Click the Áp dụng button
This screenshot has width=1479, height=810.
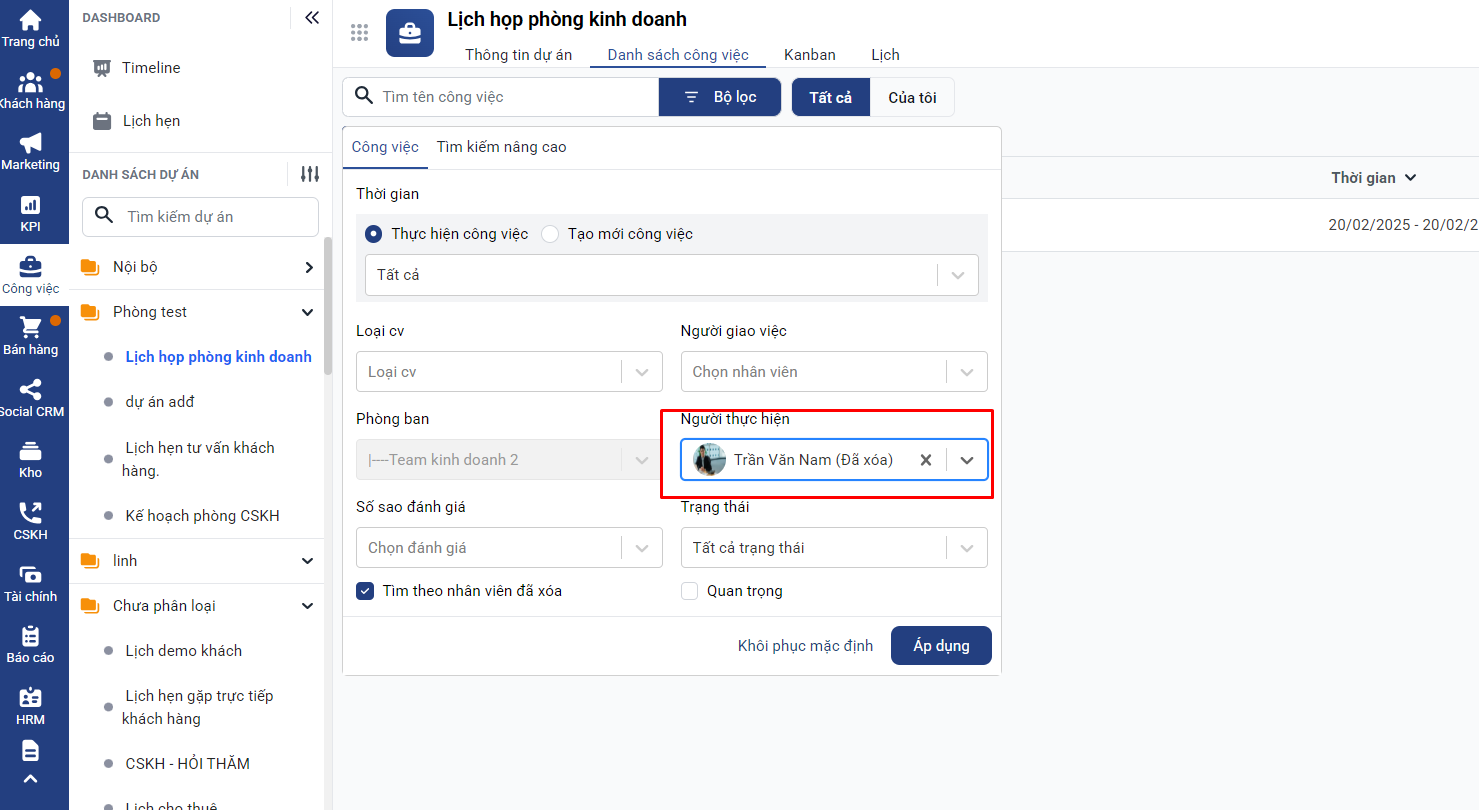point(940,646)
